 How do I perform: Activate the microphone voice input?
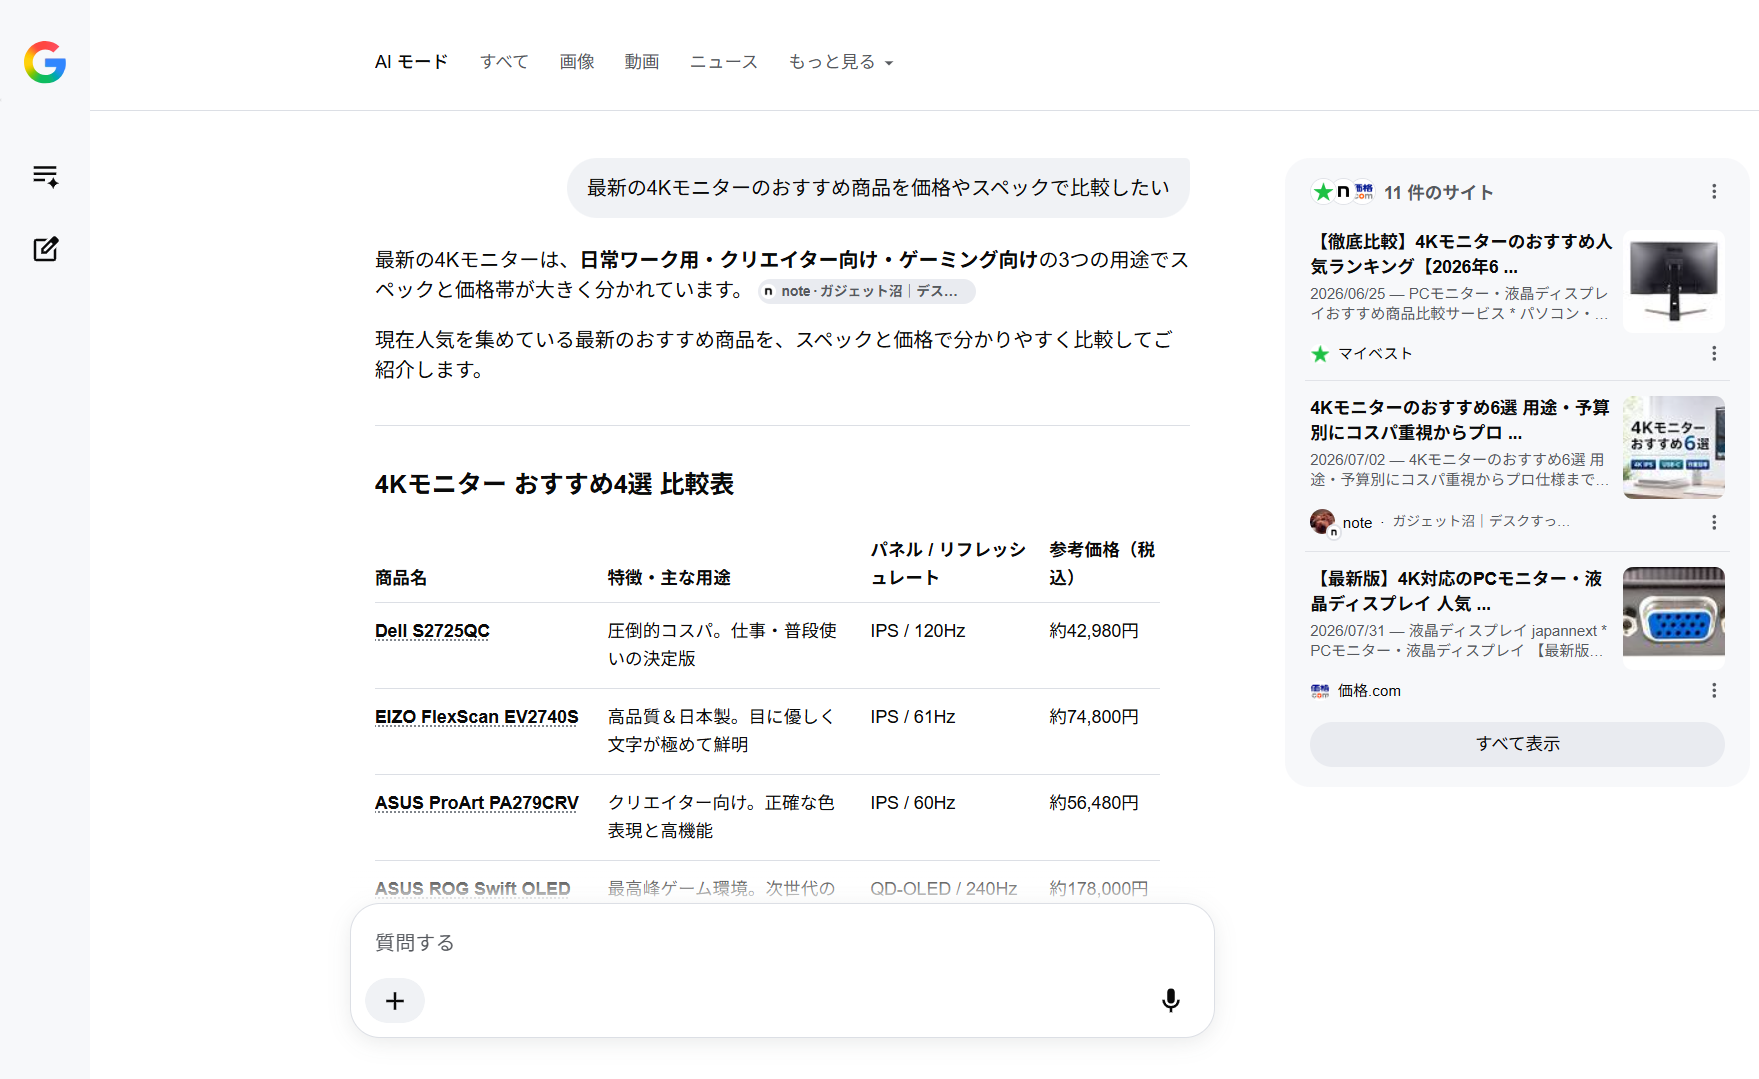tap(1171, 1001)
